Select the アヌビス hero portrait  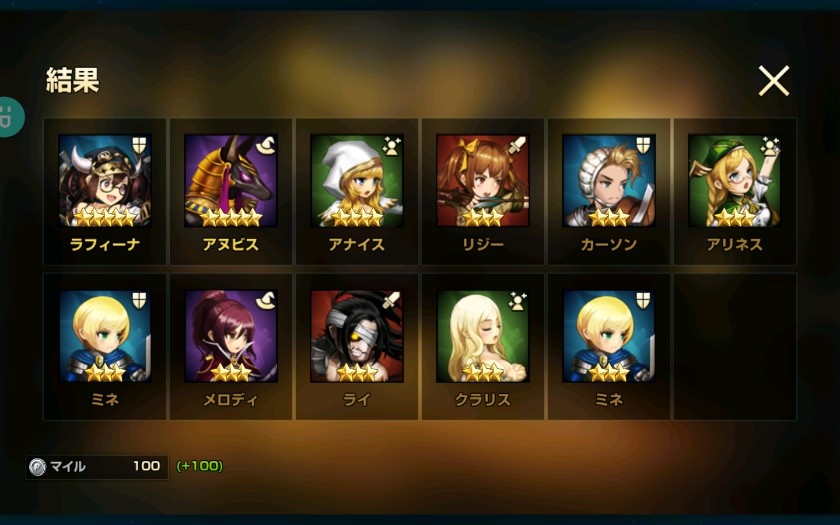[231, 181]
